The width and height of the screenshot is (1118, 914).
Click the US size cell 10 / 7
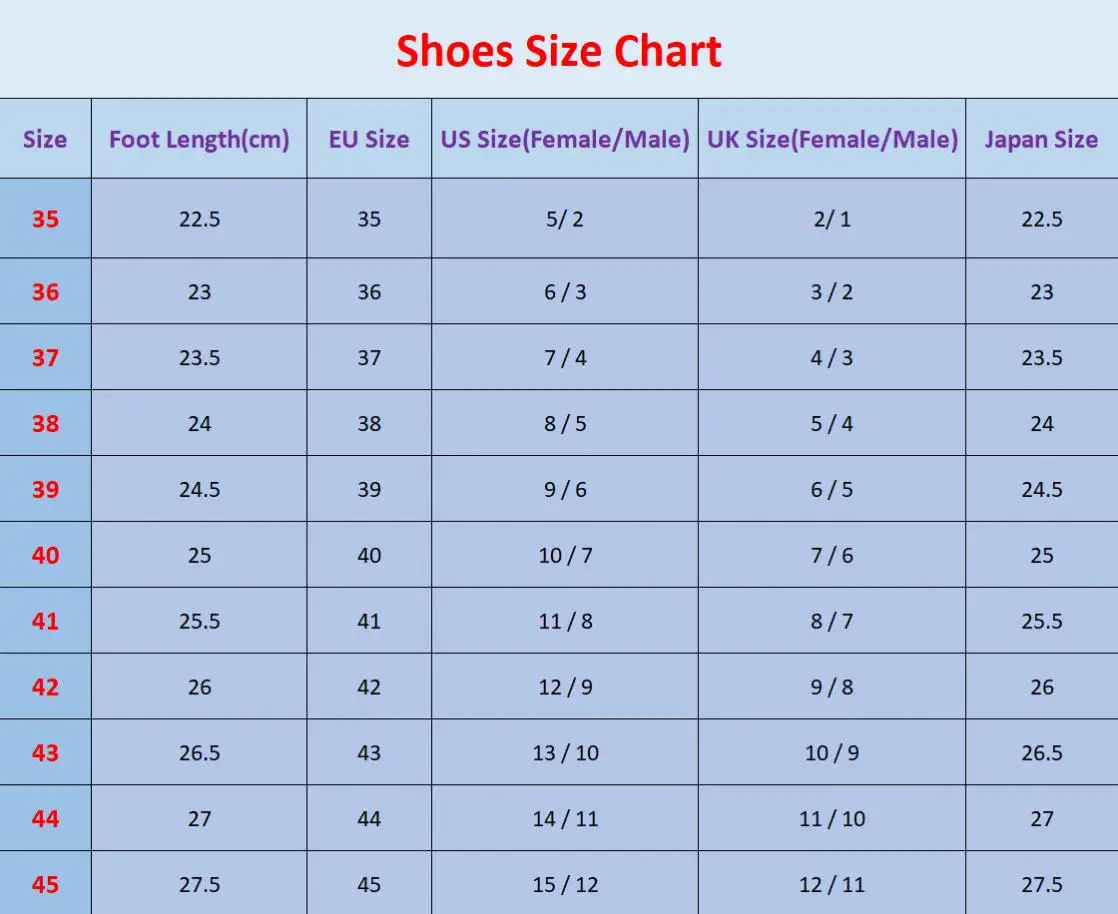pyautogui.click(x=565, y=555)
